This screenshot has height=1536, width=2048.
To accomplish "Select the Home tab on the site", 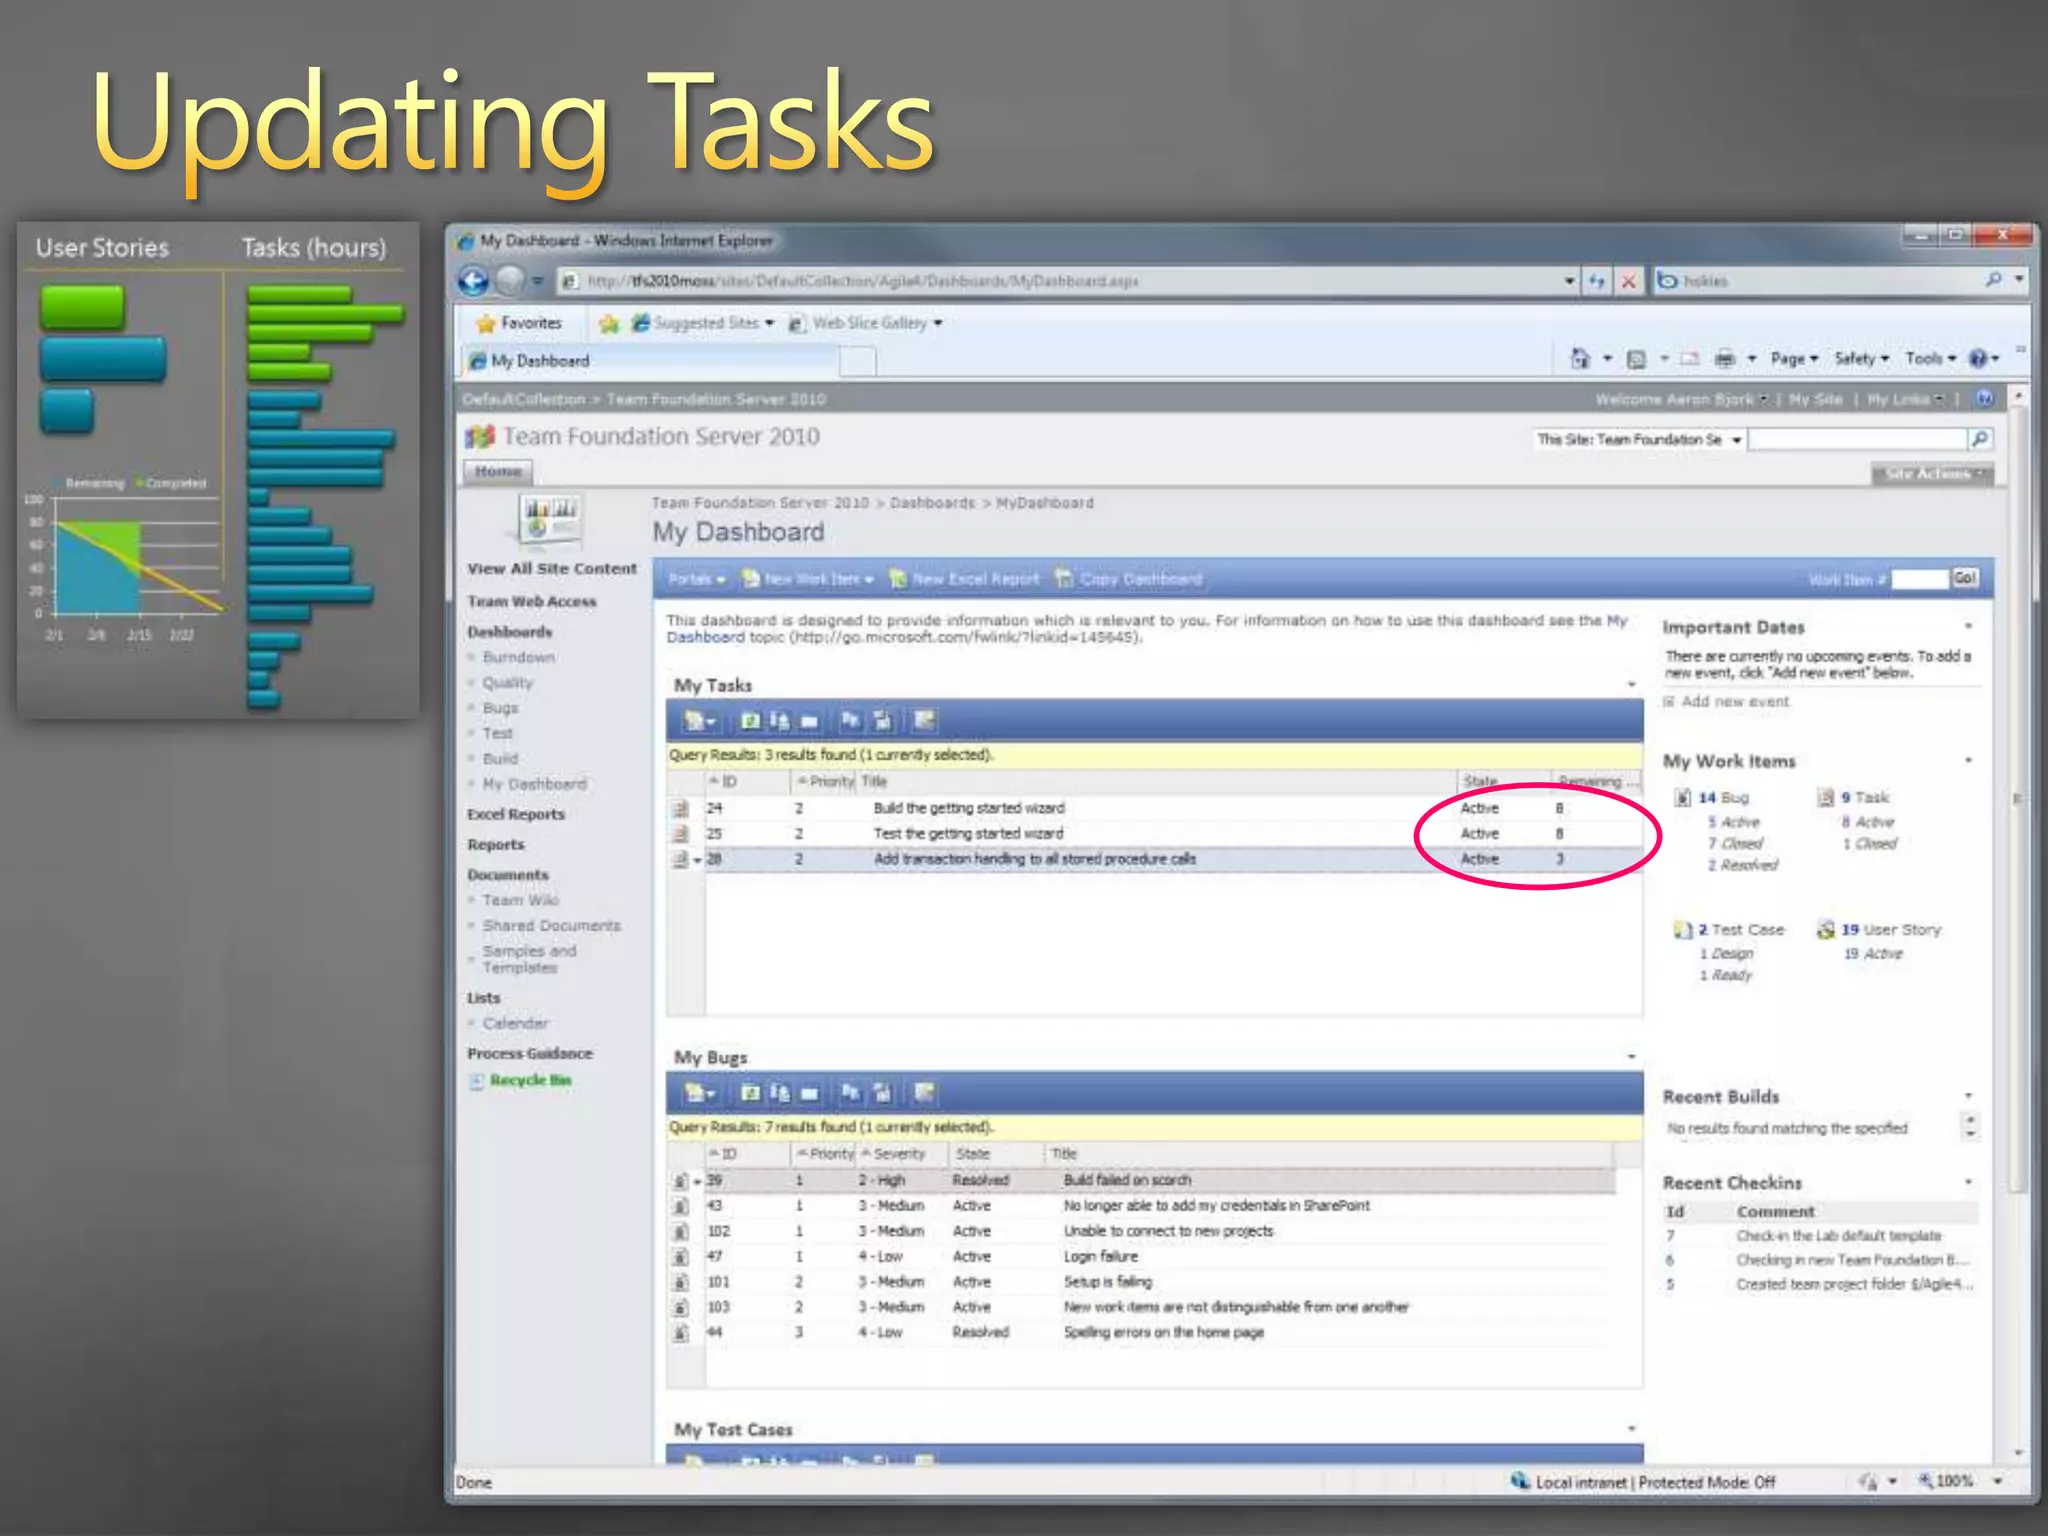I will 498,471.
